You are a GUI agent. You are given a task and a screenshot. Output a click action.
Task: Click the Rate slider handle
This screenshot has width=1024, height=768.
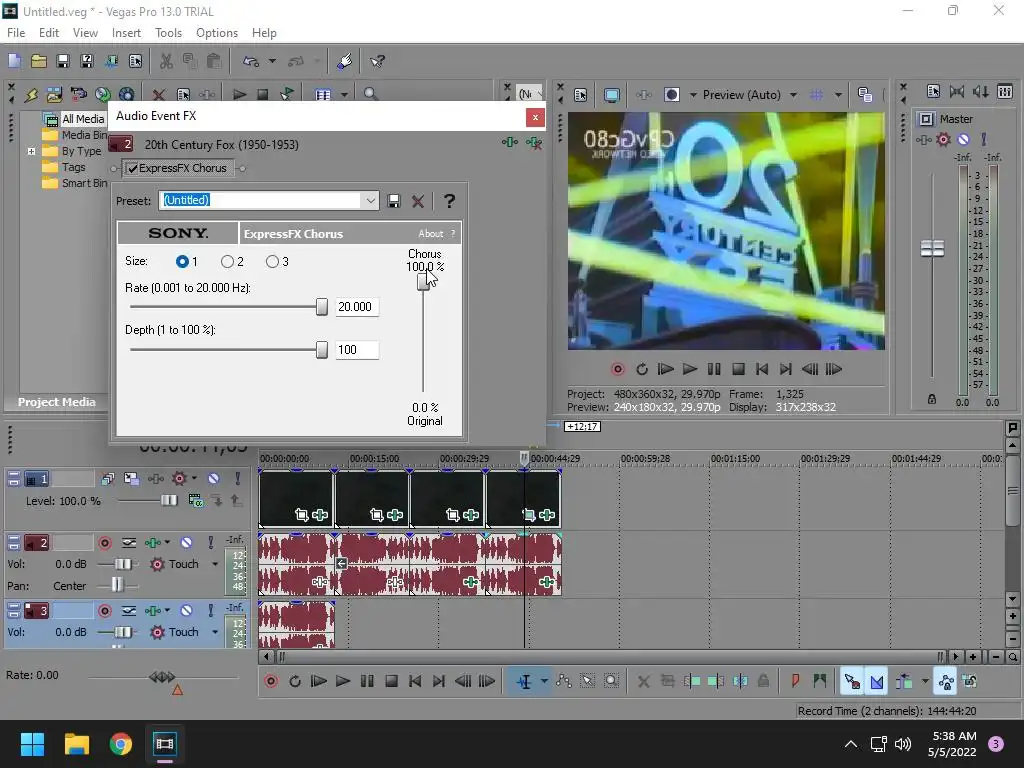[x=321, y=307]
